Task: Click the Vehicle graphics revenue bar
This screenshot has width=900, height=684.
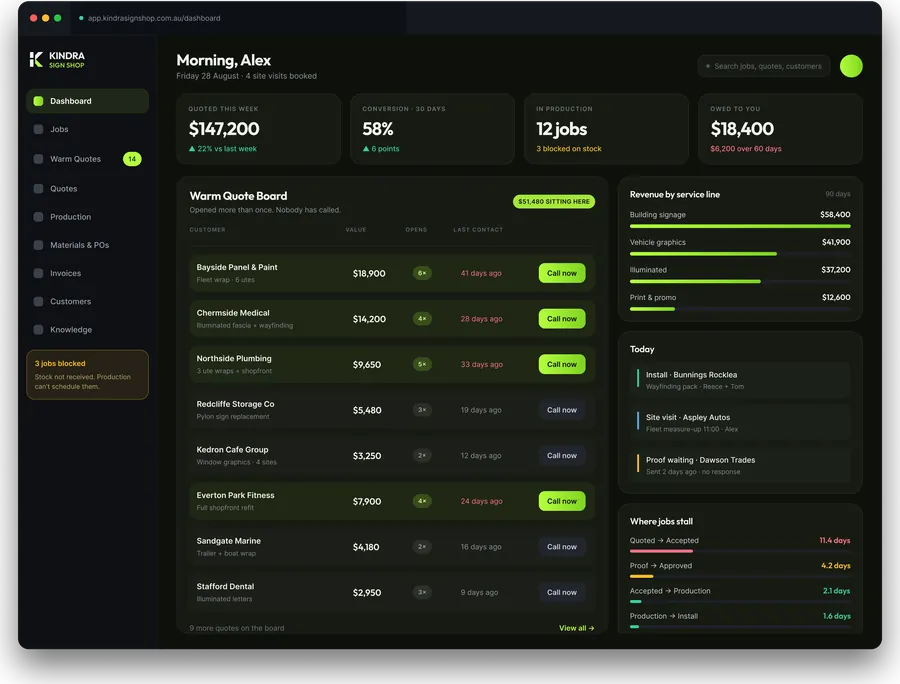Action: pos(740,254)
